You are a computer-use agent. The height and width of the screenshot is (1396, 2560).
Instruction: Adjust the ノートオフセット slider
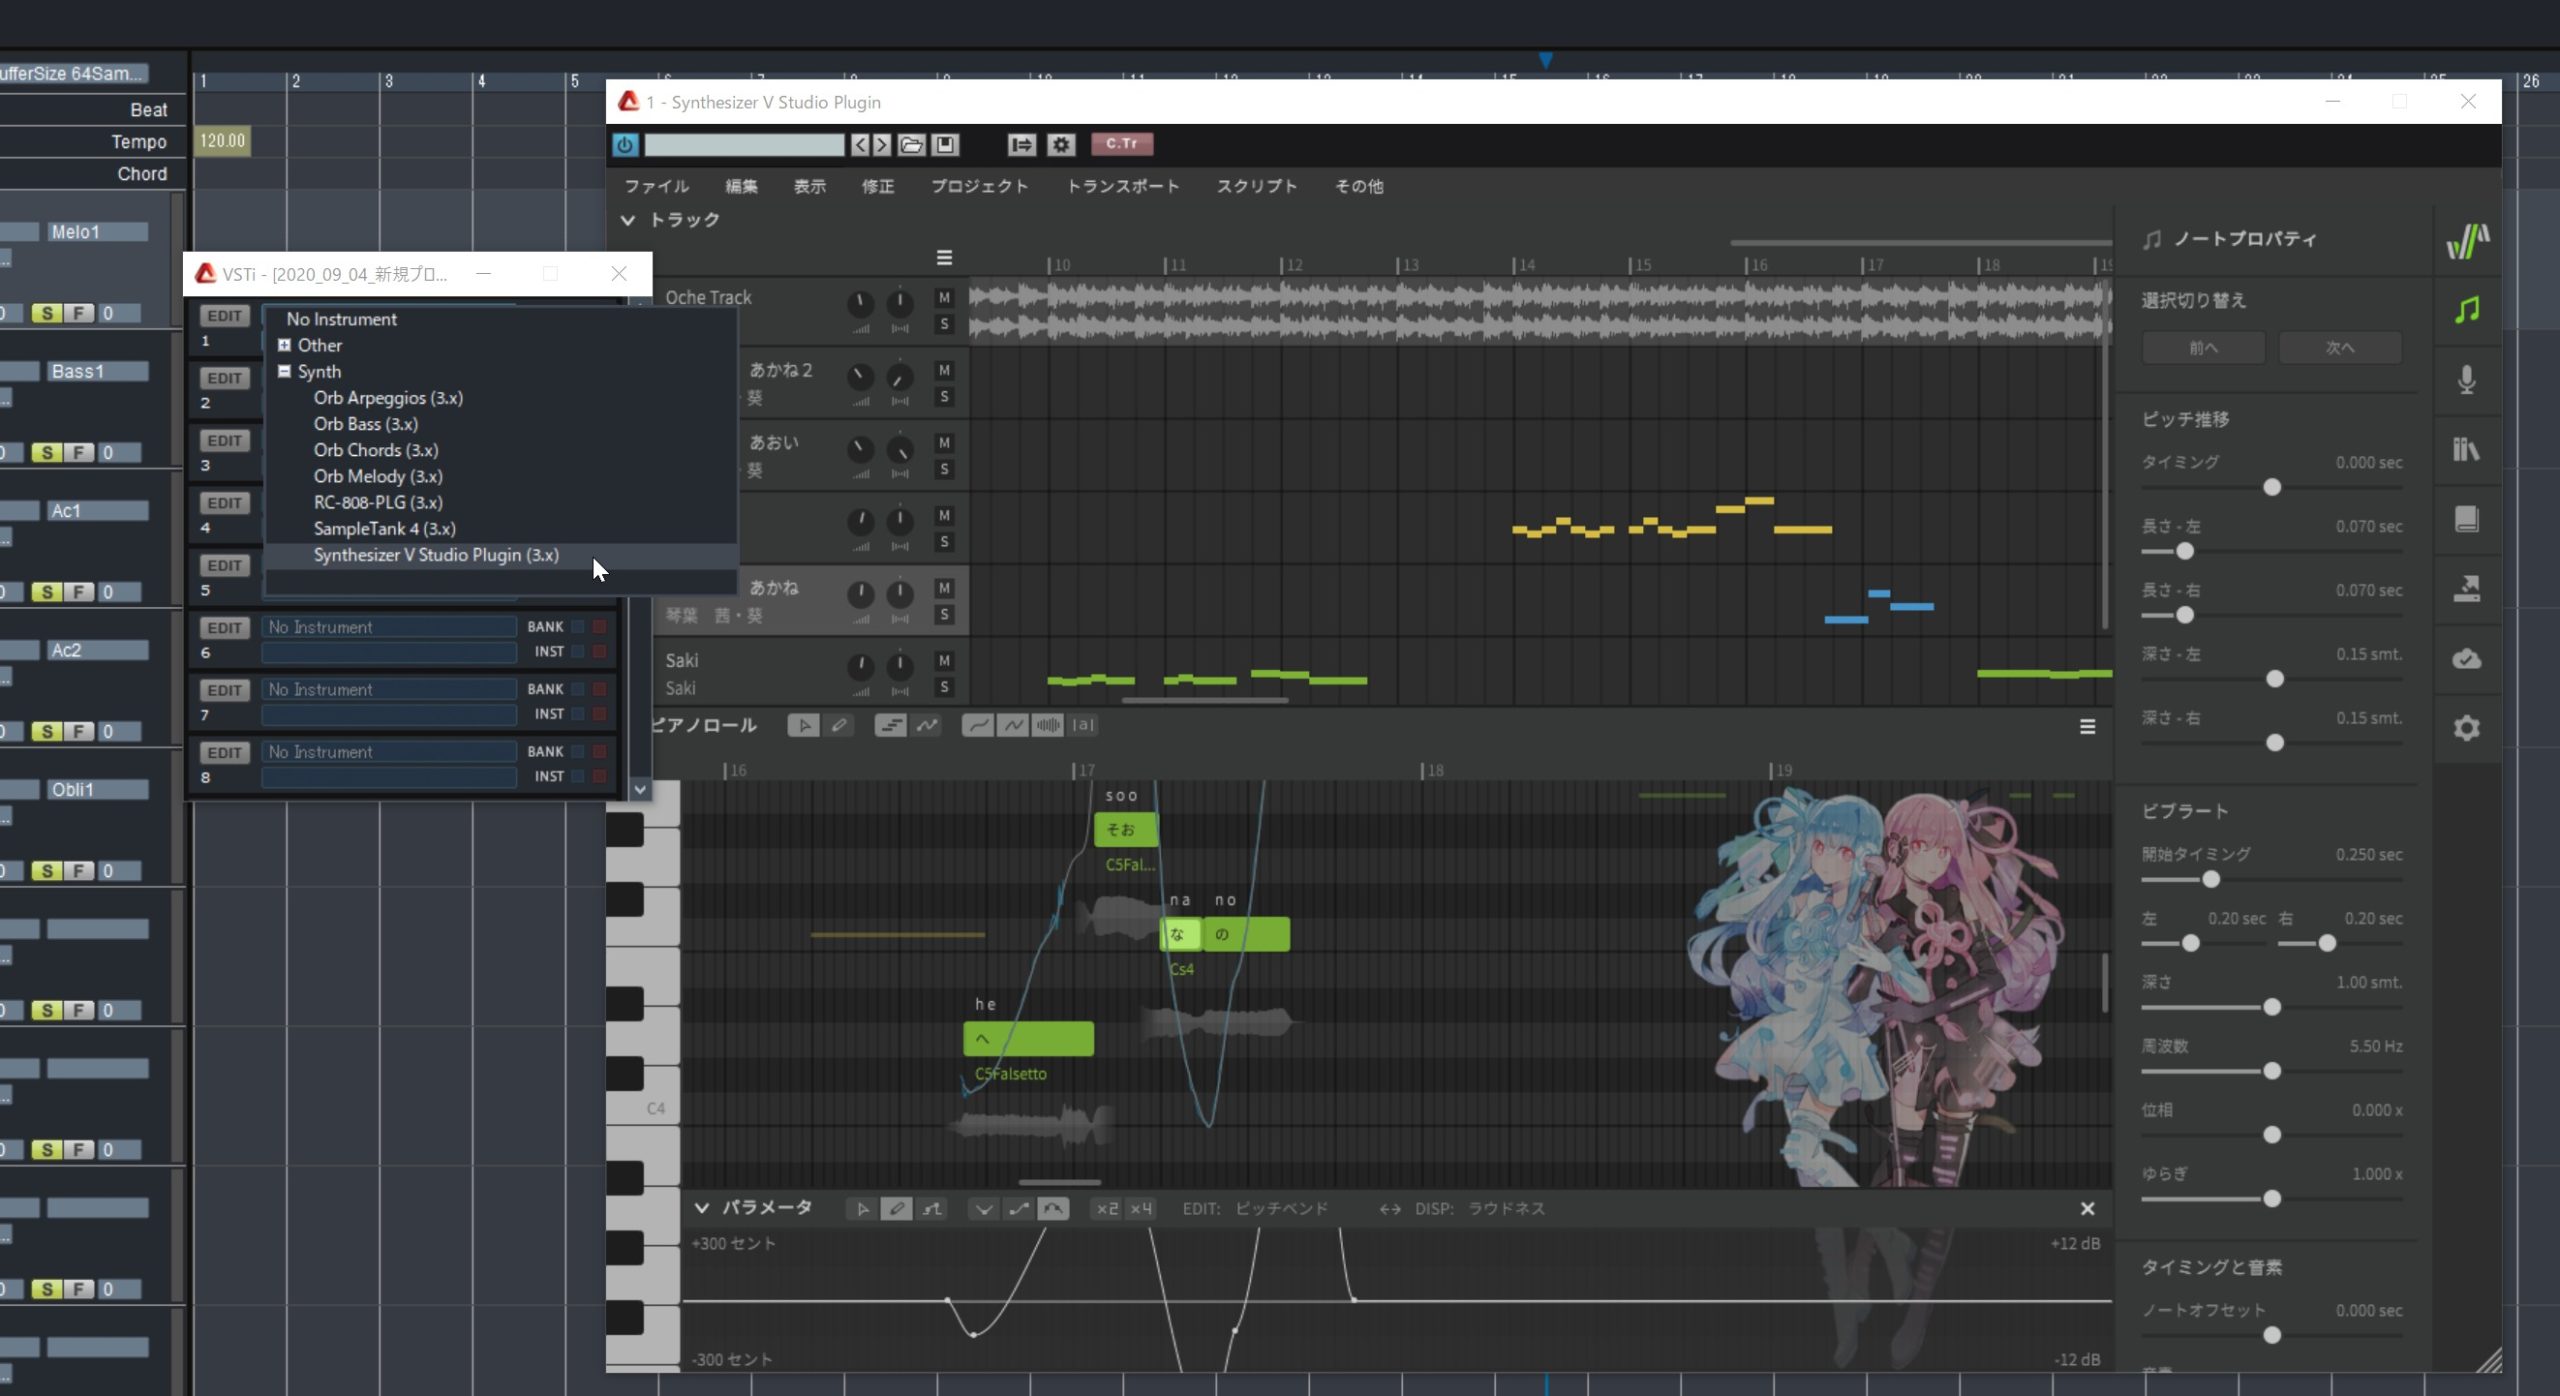[2272, 1335]
